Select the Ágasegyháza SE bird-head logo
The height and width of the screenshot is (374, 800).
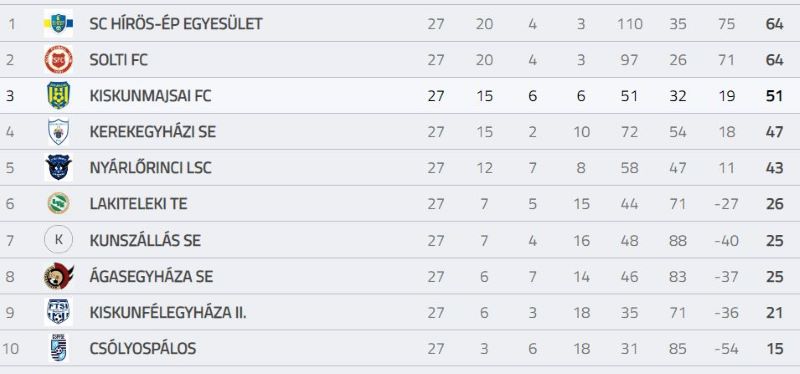(x=59, y=276)
